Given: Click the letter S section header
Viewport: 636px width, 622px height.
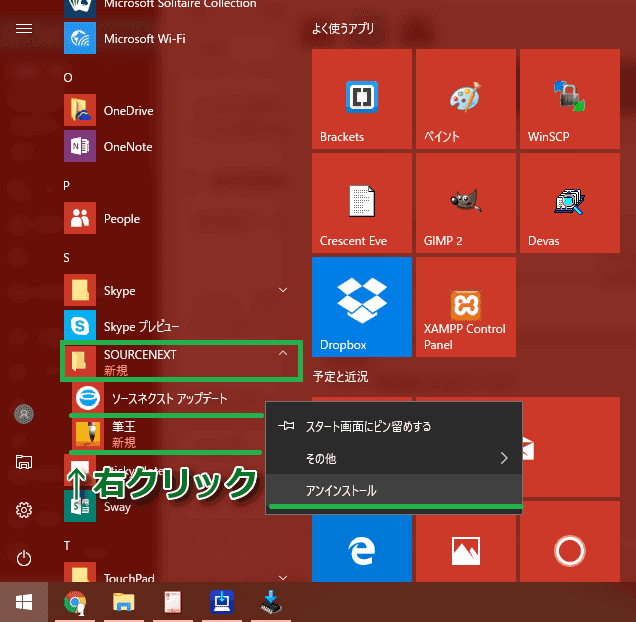Looking at the screenshot, I should point(67,258).
